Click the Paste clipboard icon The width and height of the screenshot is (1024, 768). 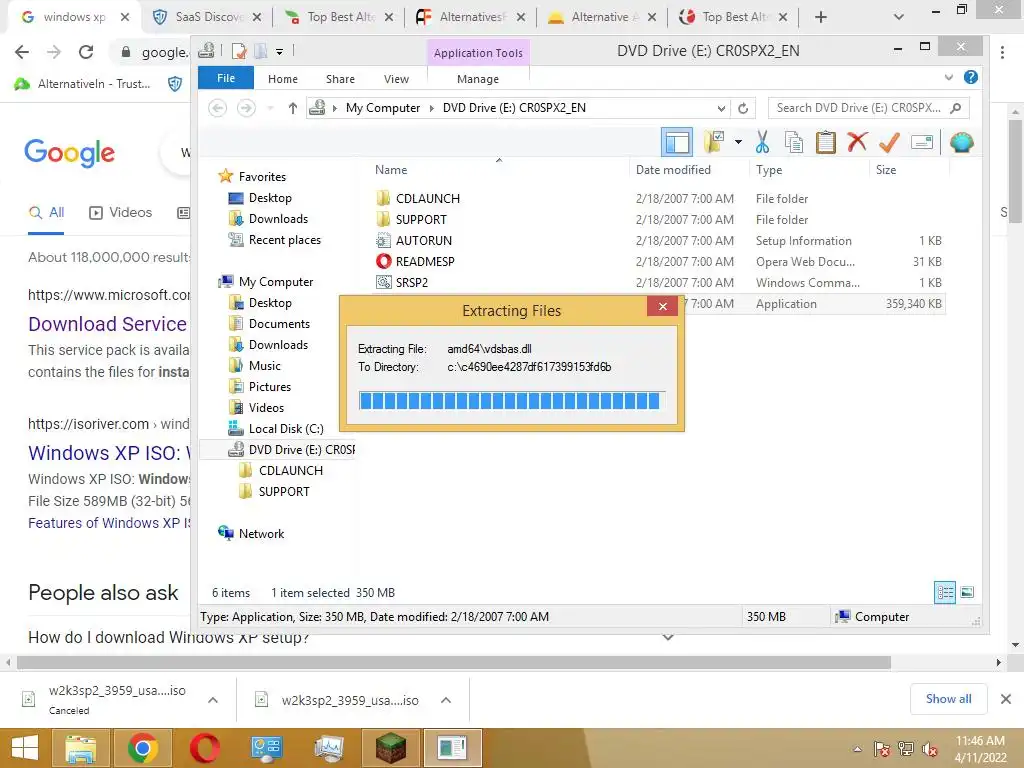[825, 142]
